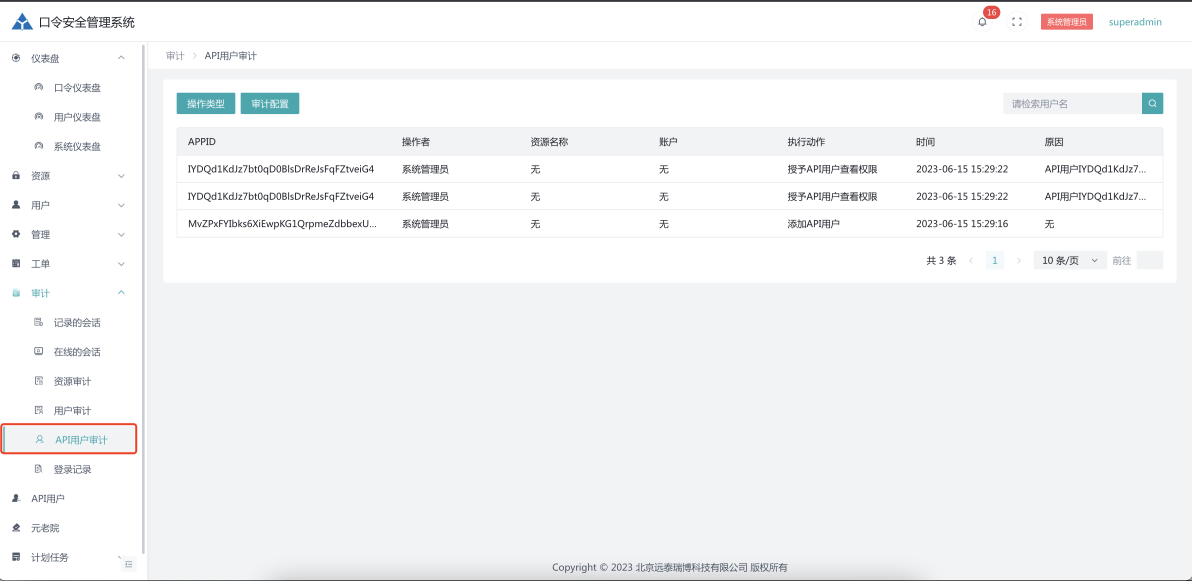The height and width of the screenshot is (581, 1192).
Task: Select 口令仪表盘 menu item
Action: (77, 88)
